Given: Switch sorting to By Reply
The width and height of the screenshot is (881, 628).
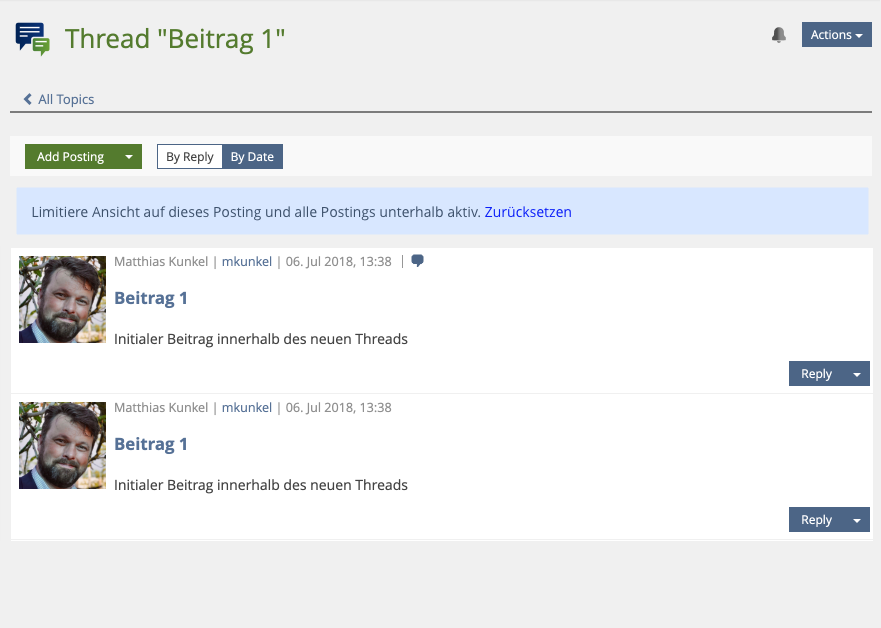Looking at the screenshot, I should 190,157.
